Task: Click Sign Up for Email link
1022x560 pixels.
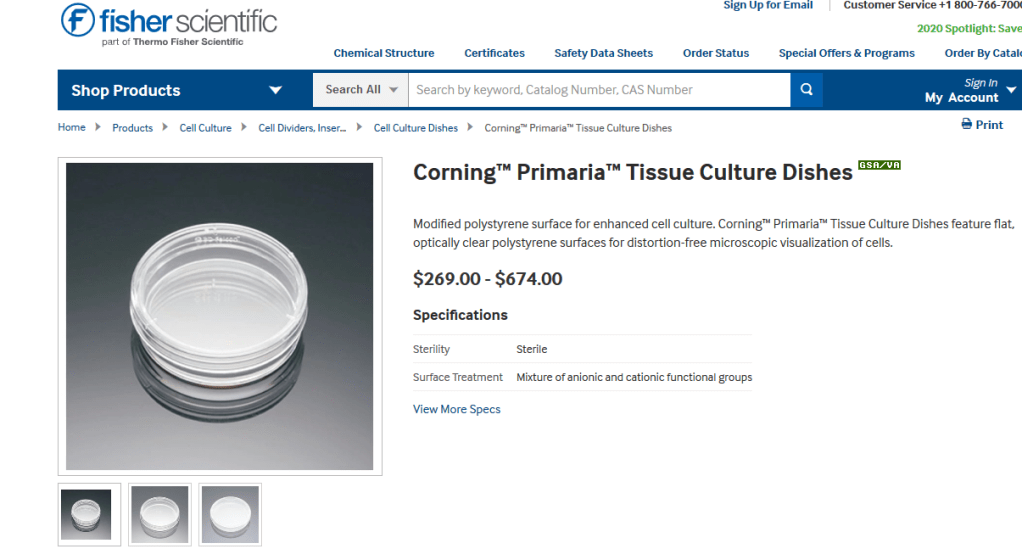Action: (x=768, y=6)
